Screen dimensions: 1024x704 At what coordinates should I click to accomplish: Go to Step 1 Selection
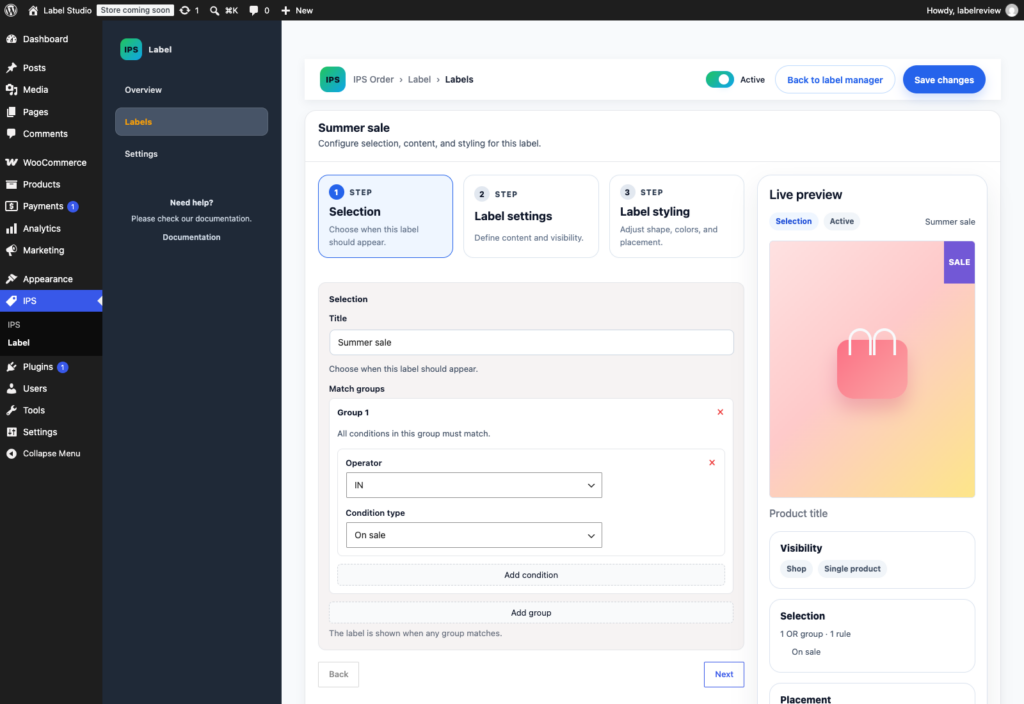point(385,216)
